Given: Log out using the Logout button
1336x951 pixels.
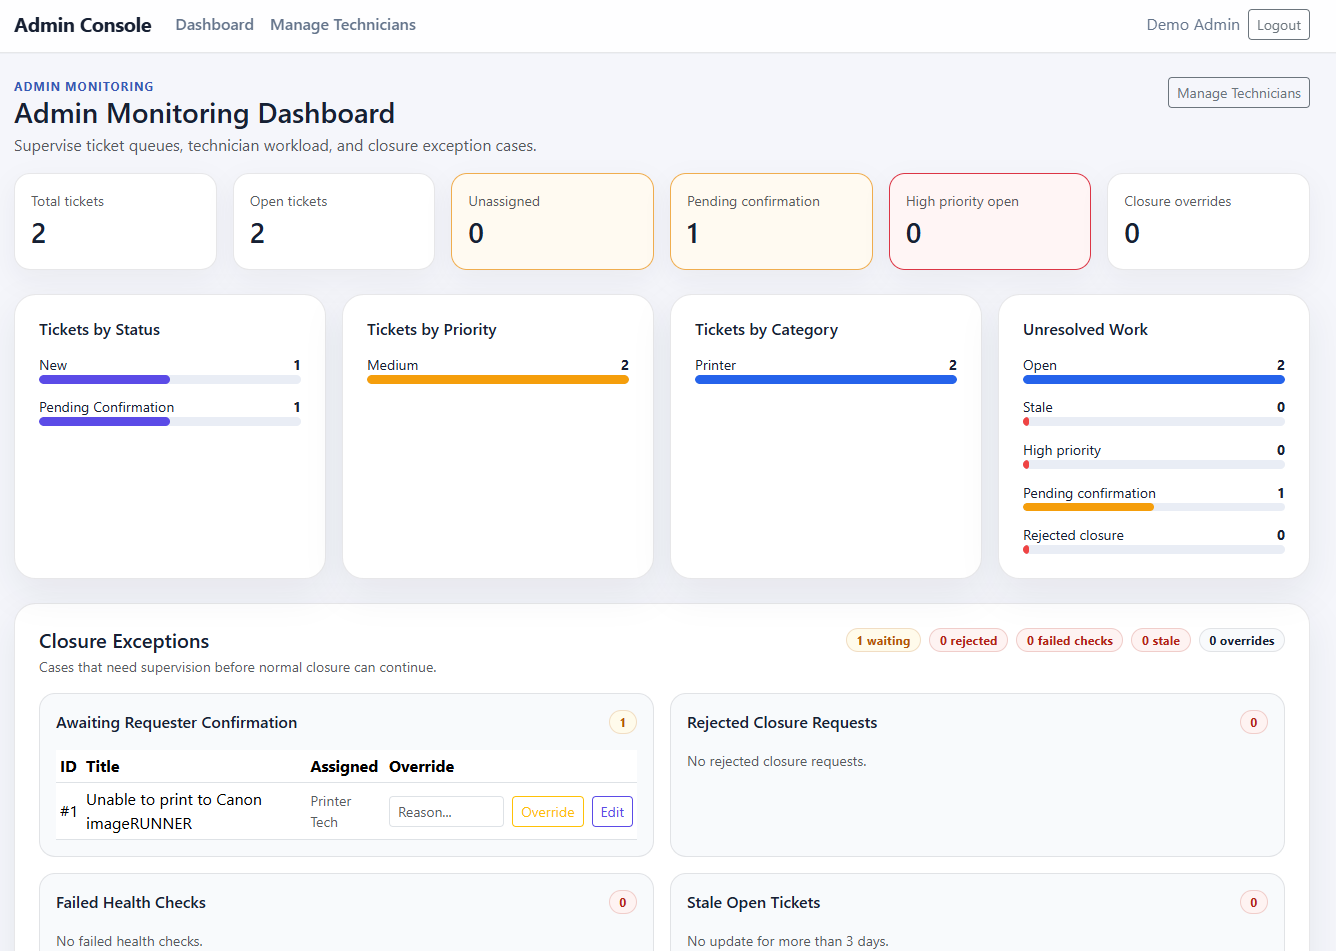Looking at the screenshot, I should [x=1279, y=25].
